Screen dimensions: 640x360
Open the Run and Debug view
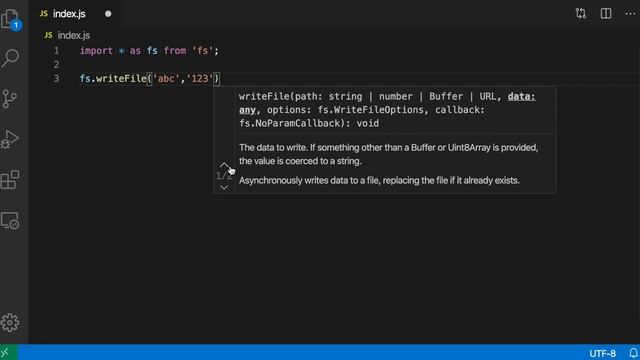10,139
